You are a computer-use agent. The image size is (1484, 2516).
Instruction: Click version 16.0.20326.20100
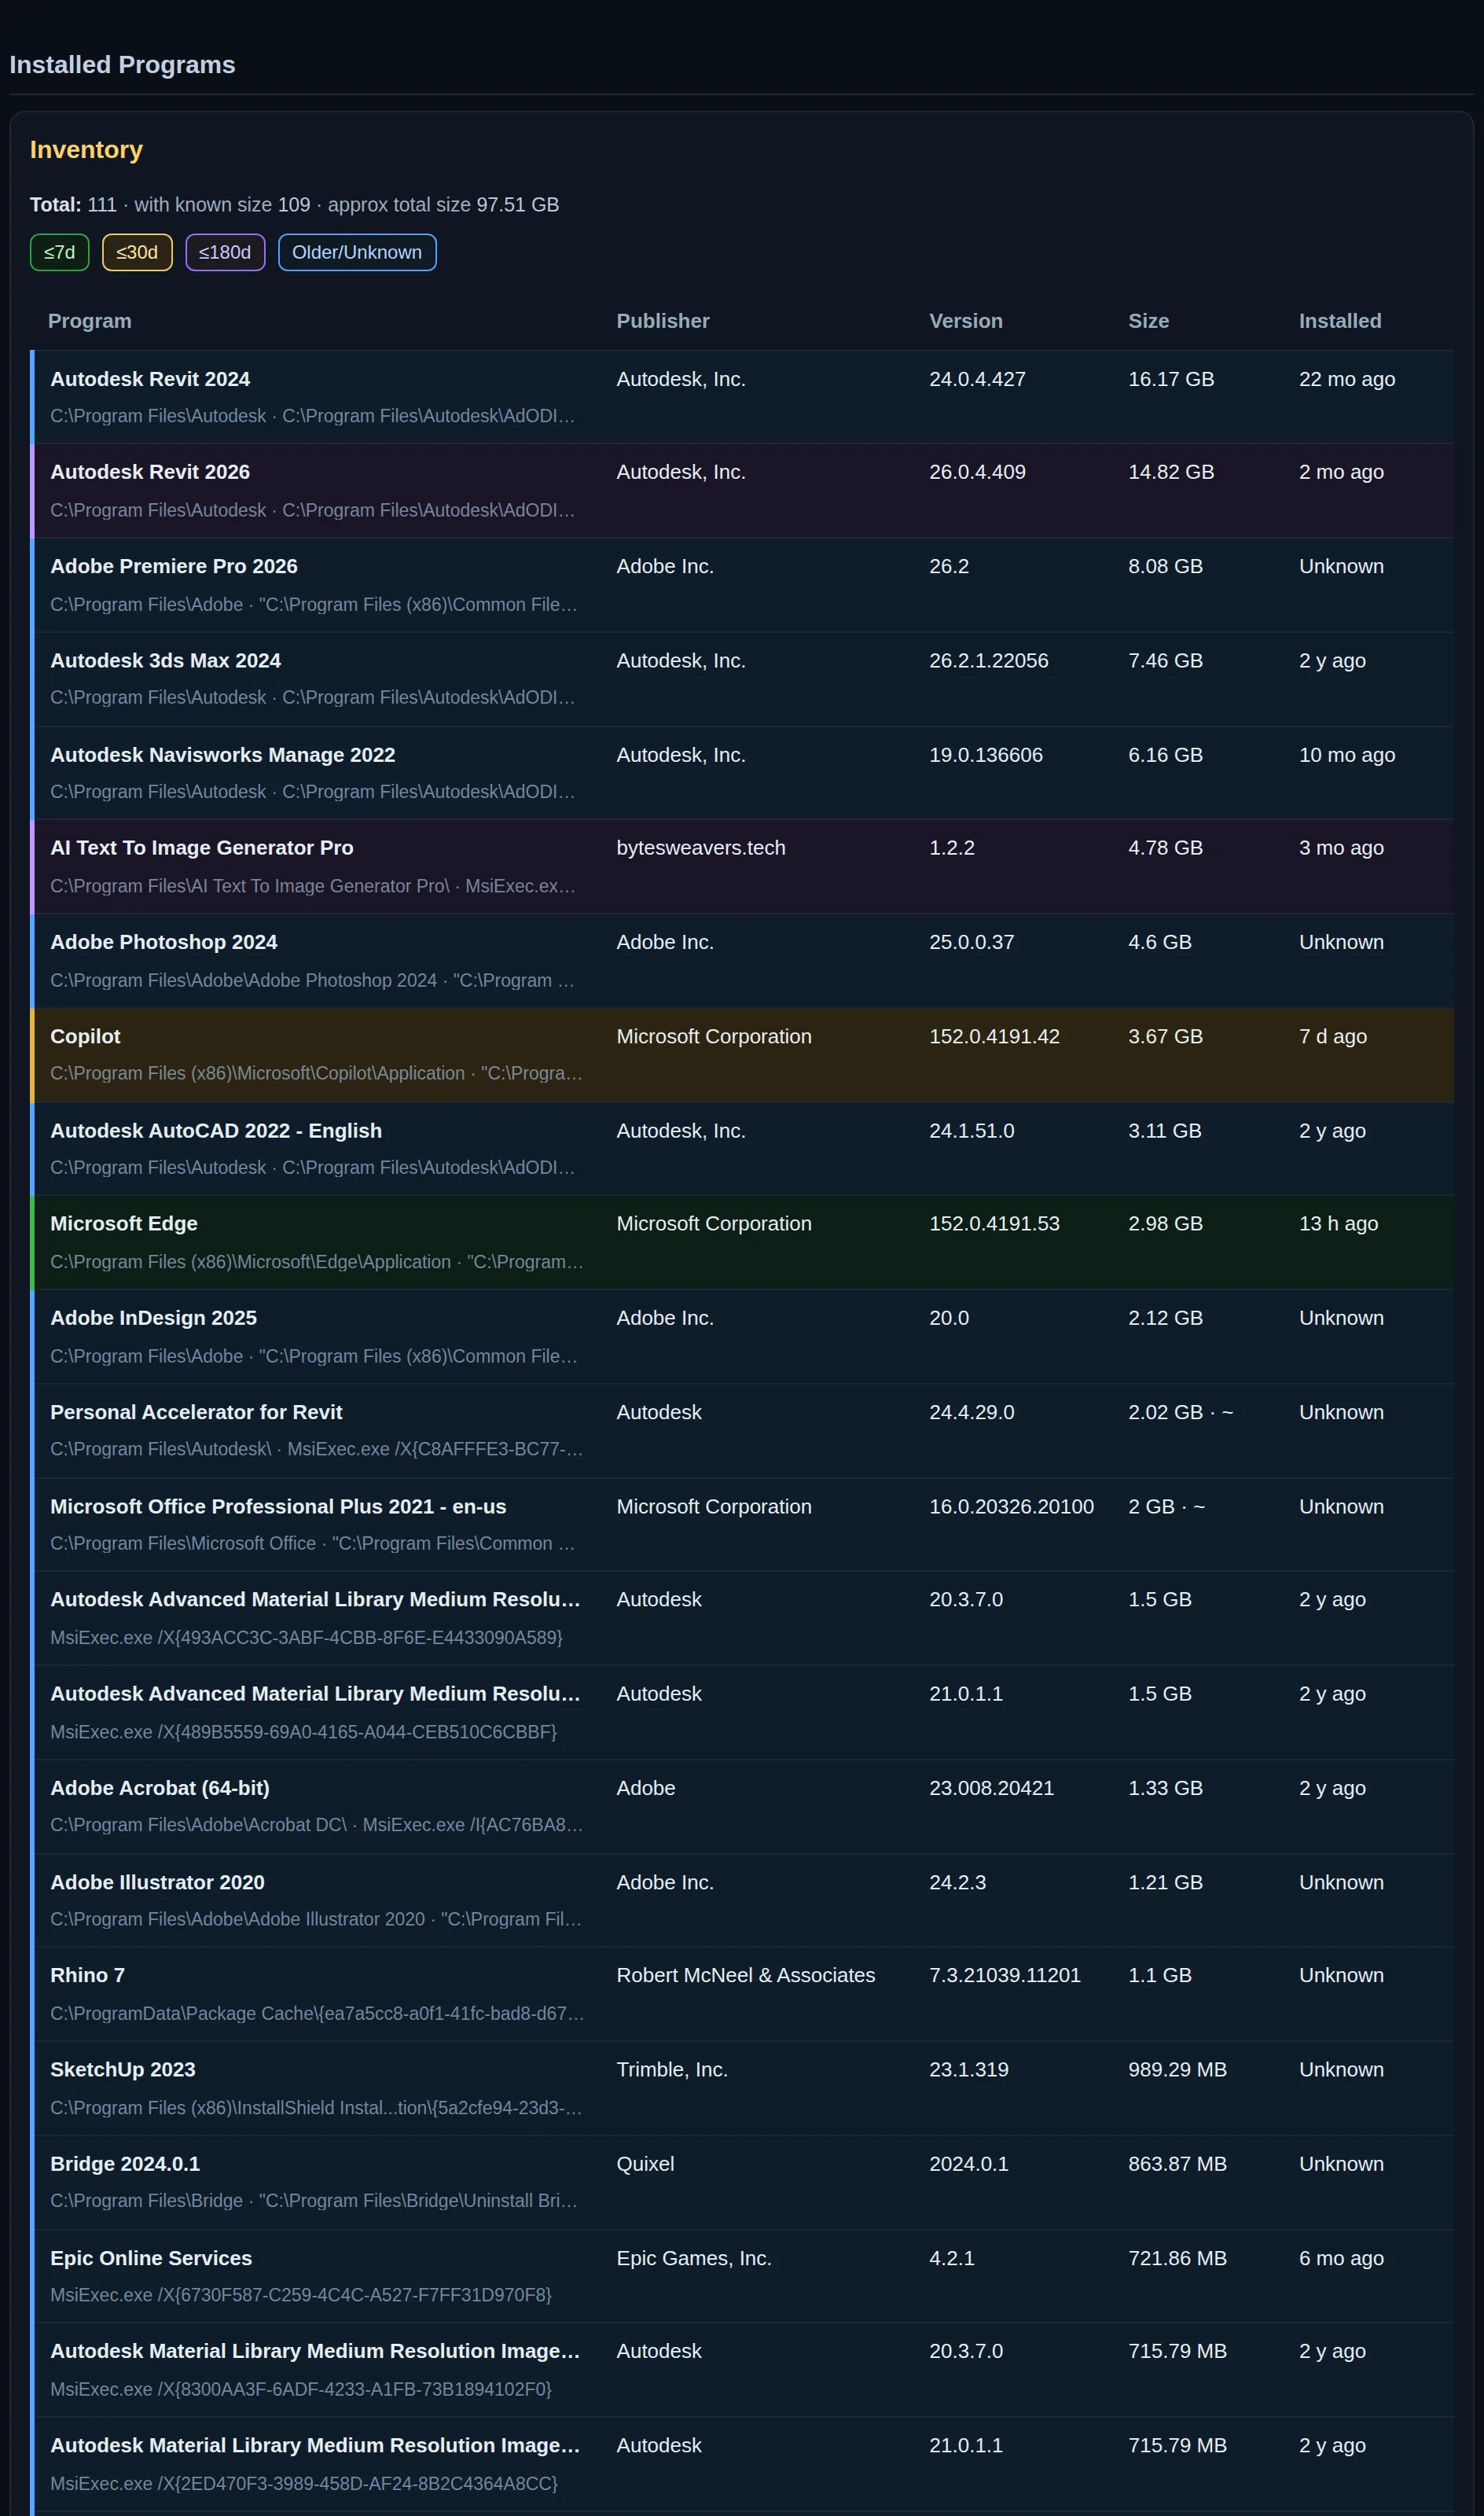(1011, 1507)
